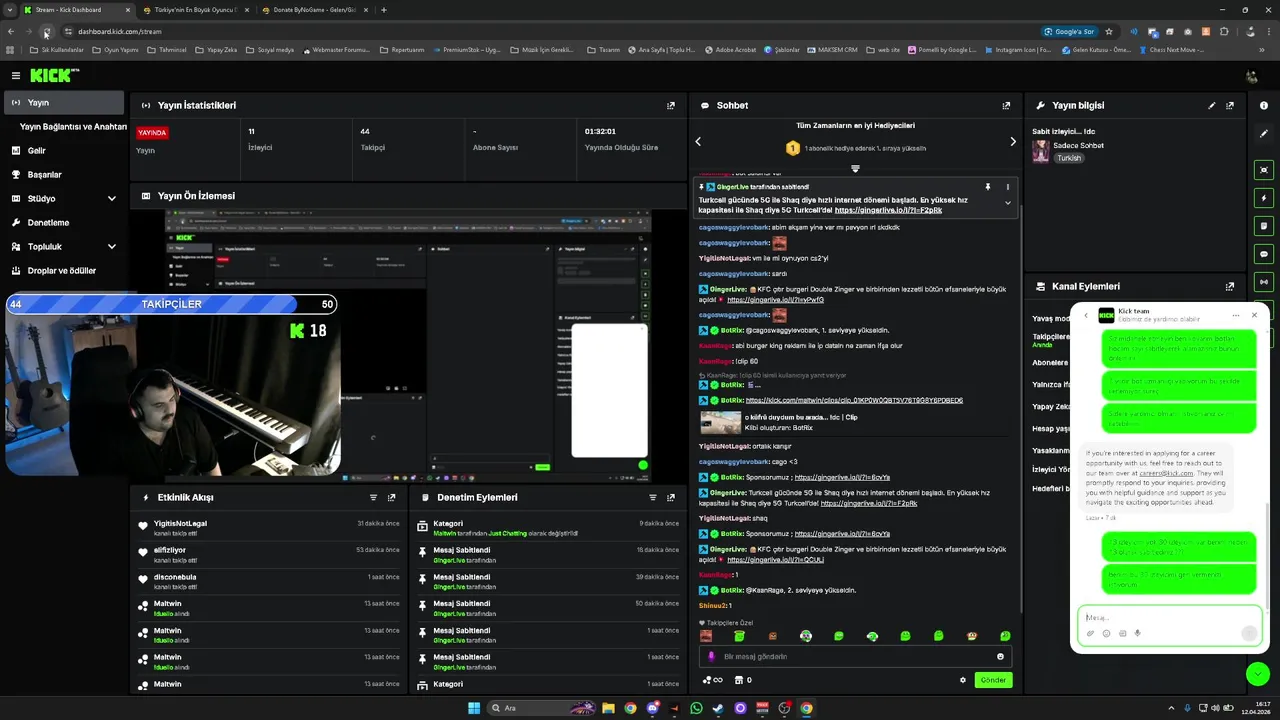Open the kick.com clips link from BotRix

(854, 400)
